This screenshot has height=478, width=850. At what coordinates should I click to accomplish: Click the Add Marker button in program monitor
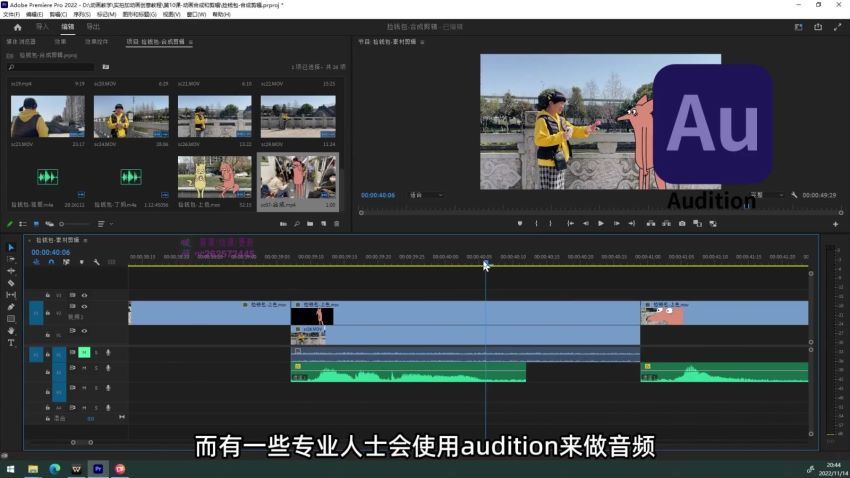click(519, 223)
